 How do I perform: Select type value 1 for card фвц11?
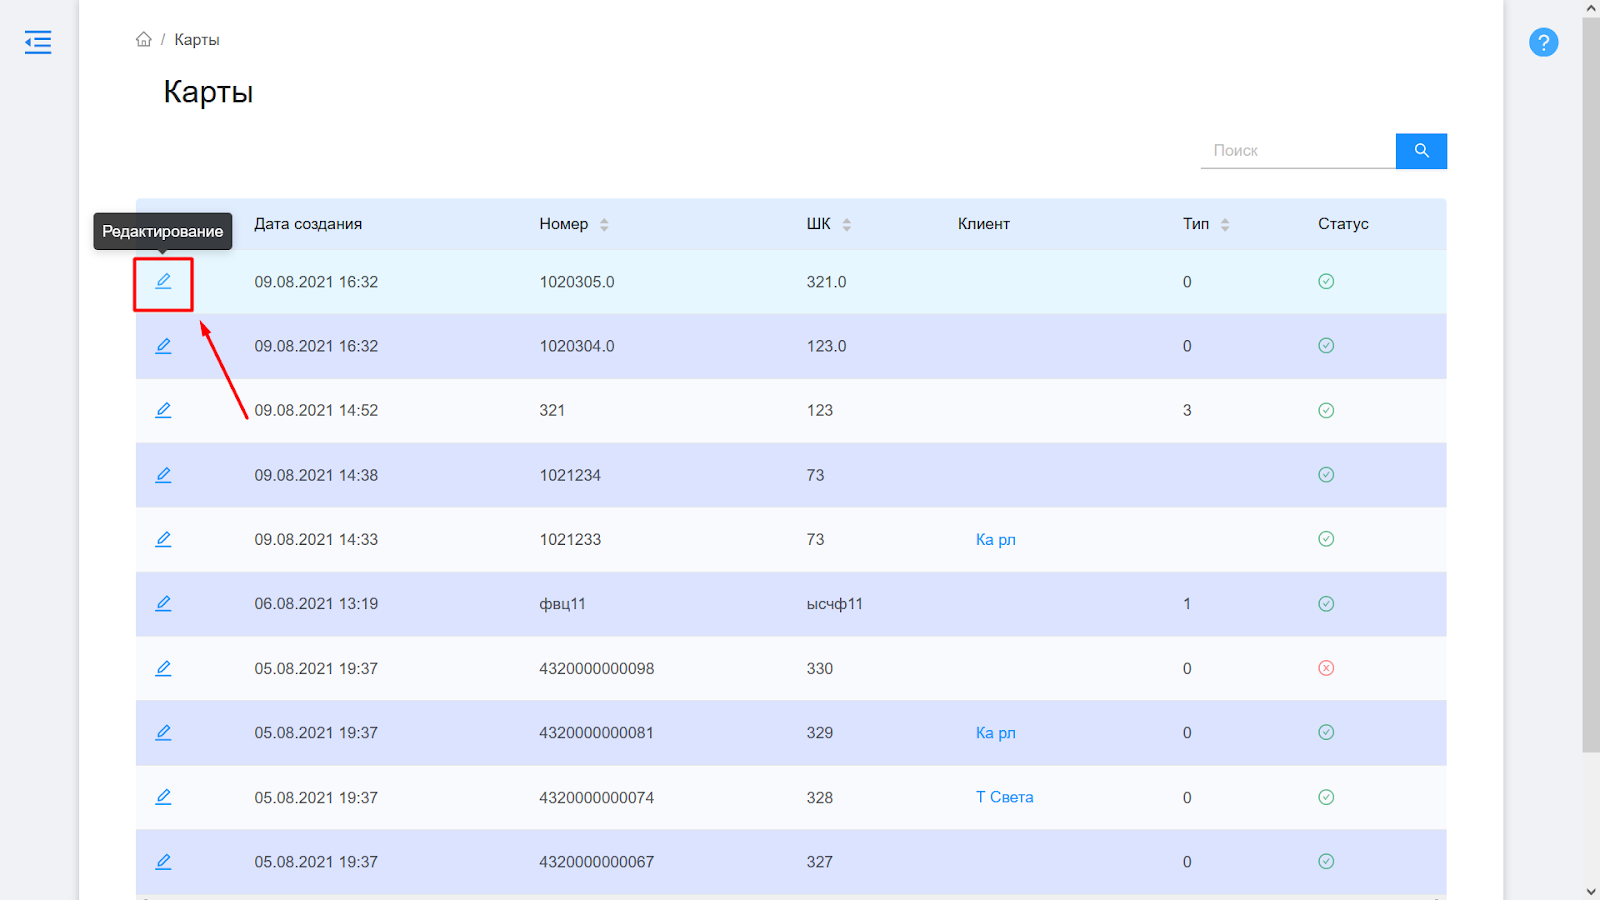pyautogui.click(x=1187, y=604)
